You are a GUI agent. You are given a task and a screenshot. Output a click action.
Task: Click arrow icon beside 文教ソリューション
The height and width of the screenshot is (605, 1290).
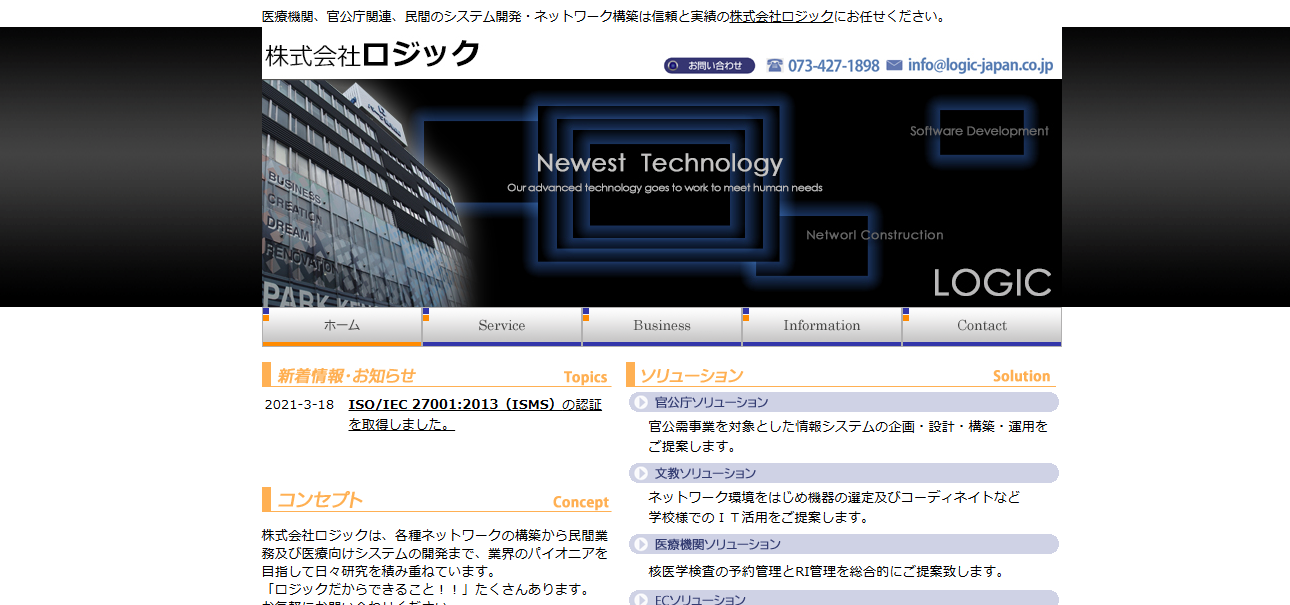[x=641, y=473]
